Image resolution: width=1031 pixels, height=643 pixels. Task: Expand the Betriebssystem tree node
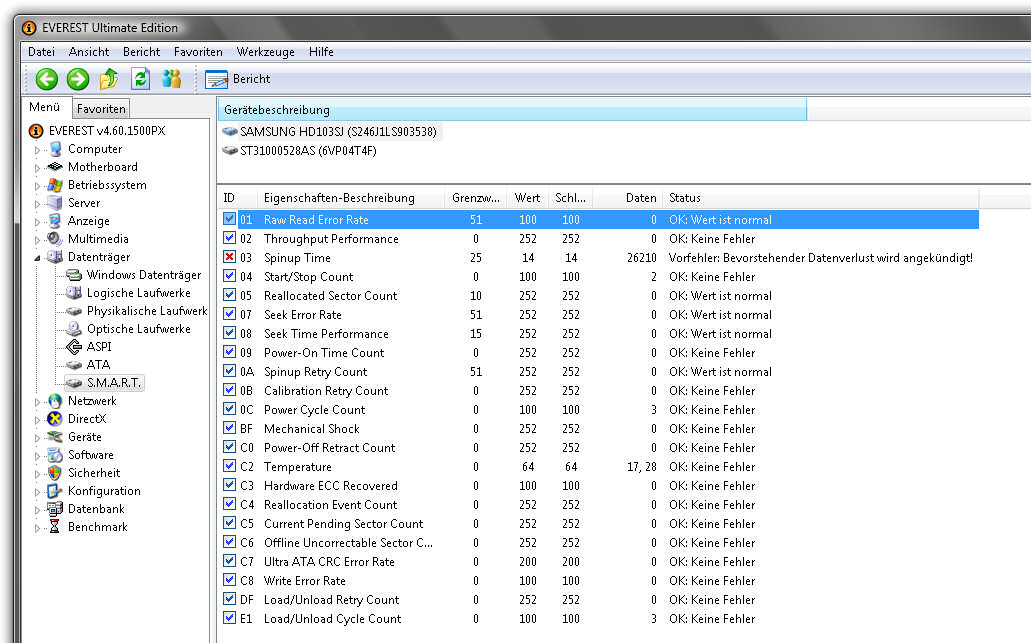(x=37, y=186)
